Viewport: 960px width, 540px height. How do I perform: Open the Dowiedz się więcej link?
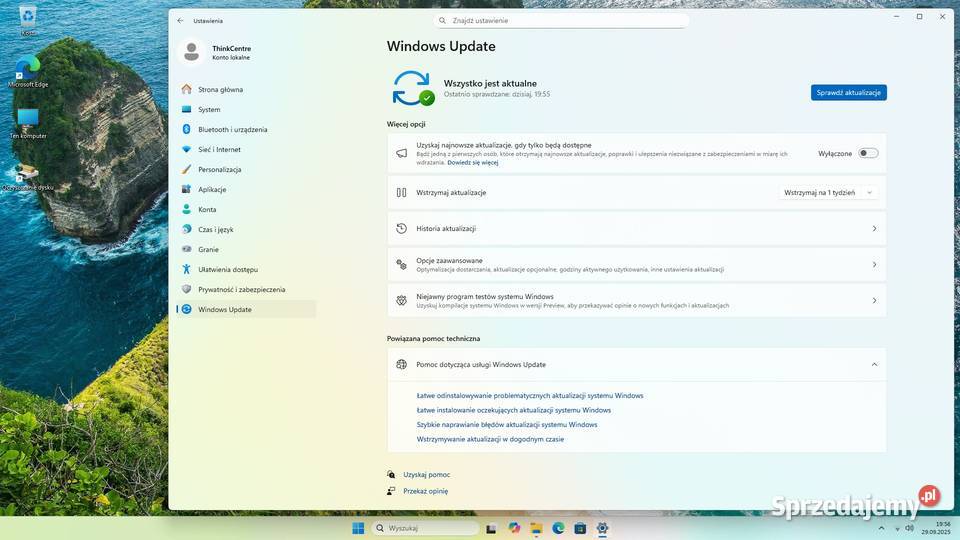click(x=473, y=162)
